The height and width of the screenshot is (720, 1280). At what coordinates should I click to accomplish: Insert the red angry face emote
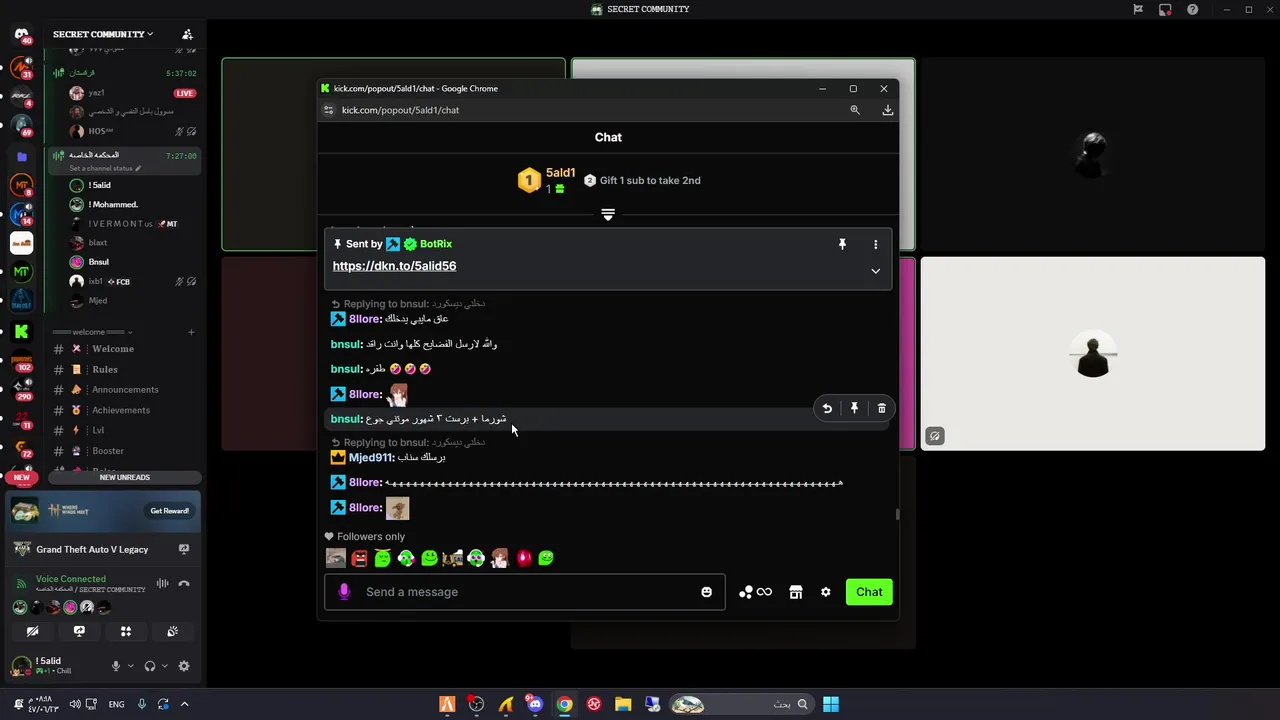pos(359,558)
